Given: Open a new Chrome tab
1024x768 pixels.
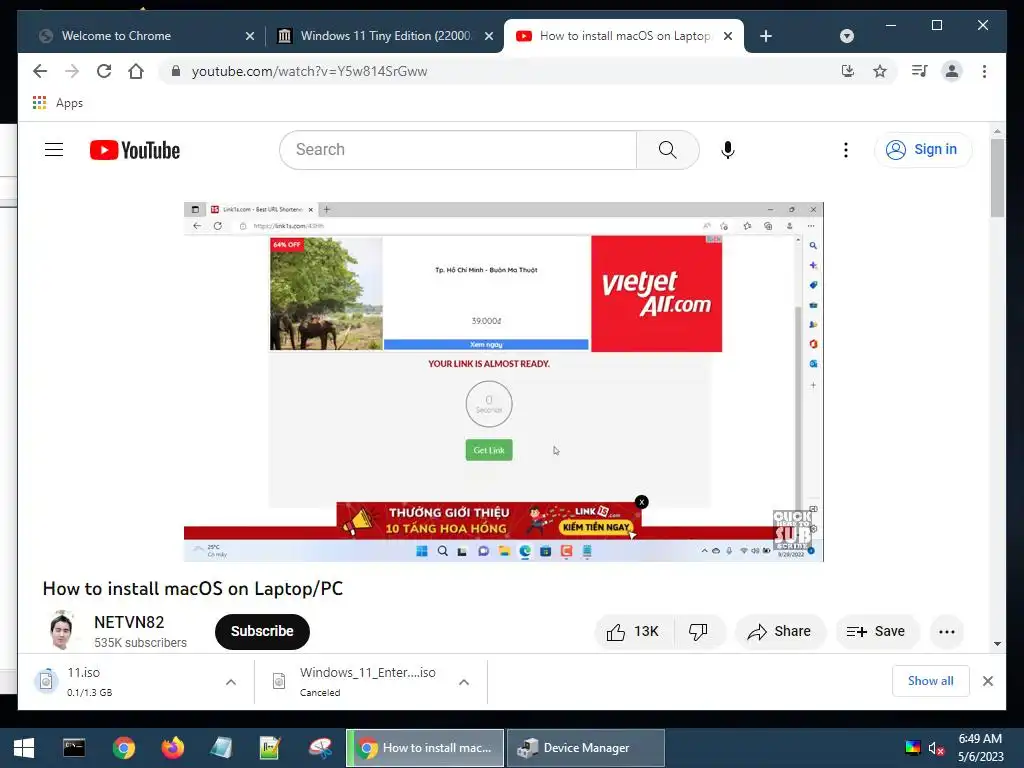Looking at the screenshot, I should pos(766,36).
